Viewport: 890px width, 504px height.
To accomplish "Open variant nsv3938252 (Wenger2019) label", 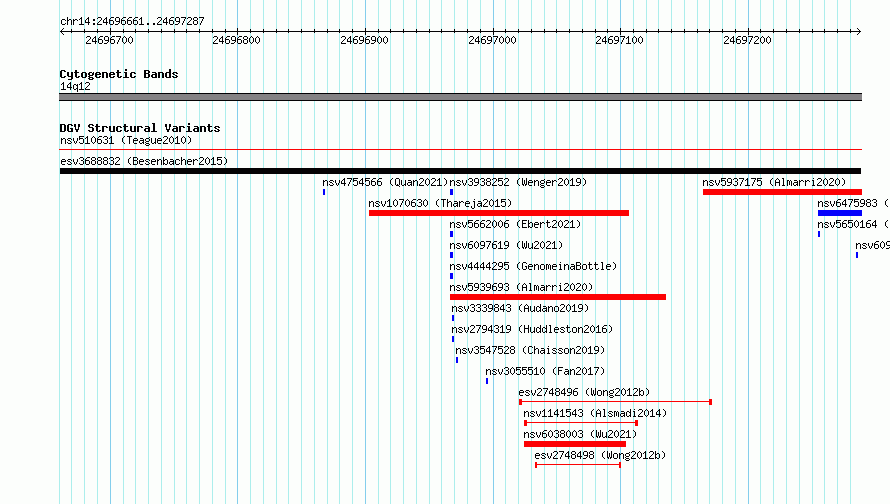I will [x=518, y=182].
